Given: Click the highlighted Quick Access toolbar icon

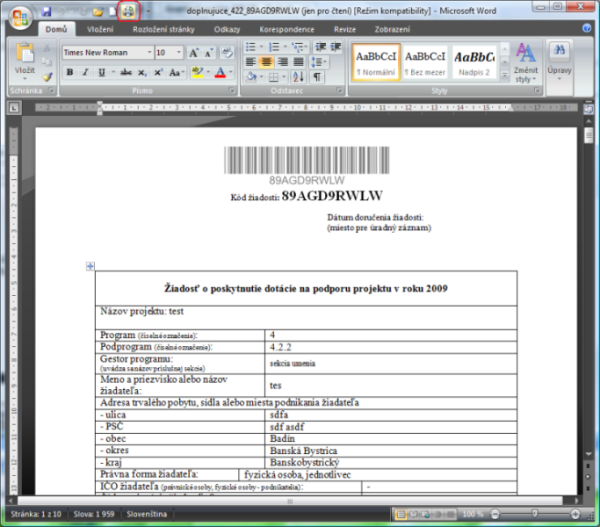Looking at the screenshot, I should tap(127, 11).
